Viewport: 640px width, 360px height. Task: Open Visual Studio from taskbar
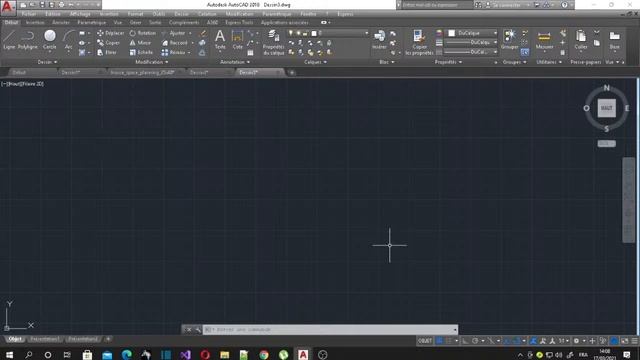185,355
